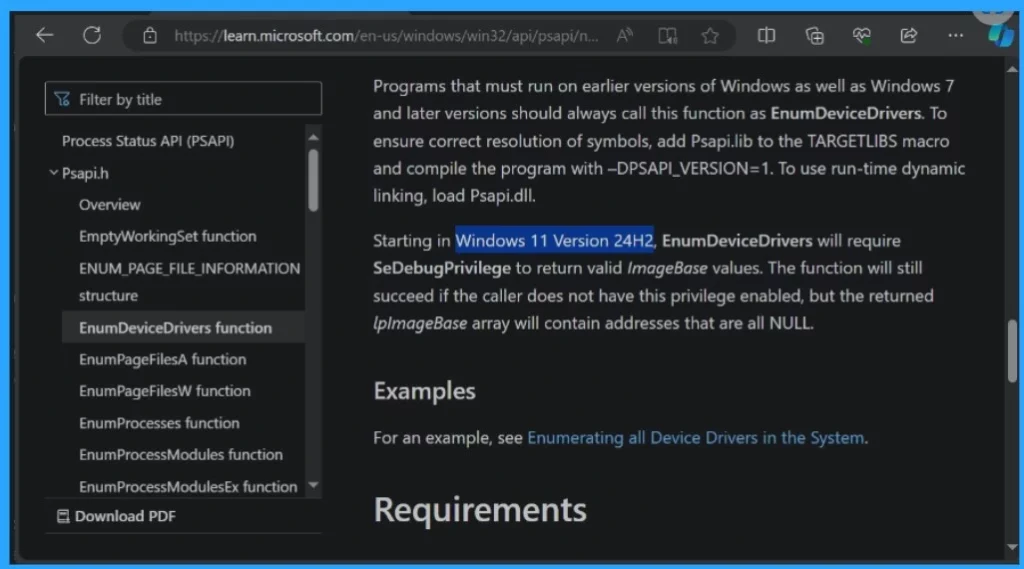This screenshot has width=1024, height=569.
Task: Click the address bar URL
Action: pyautogui.click(x=385, y=35)
